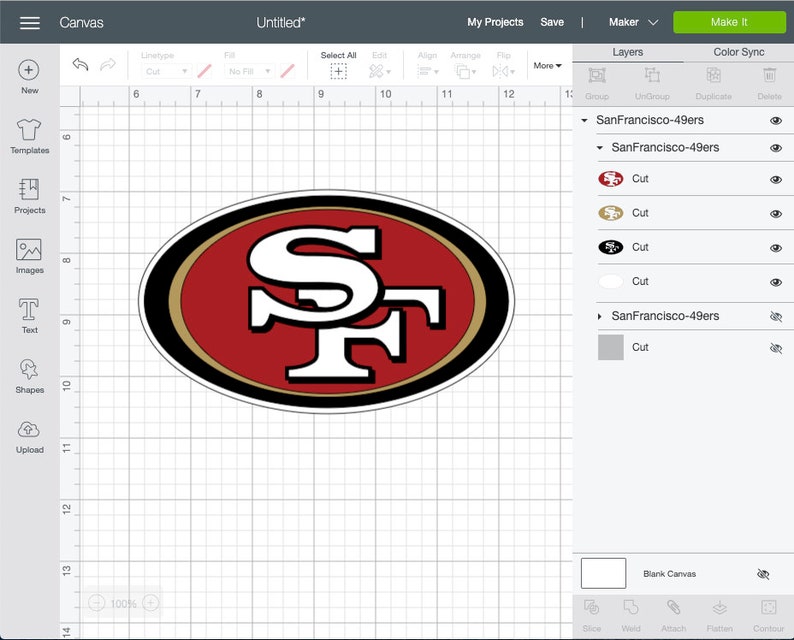794x640 pixels.
Task: Use the Weld tool
Action: [x=631, y=616]
